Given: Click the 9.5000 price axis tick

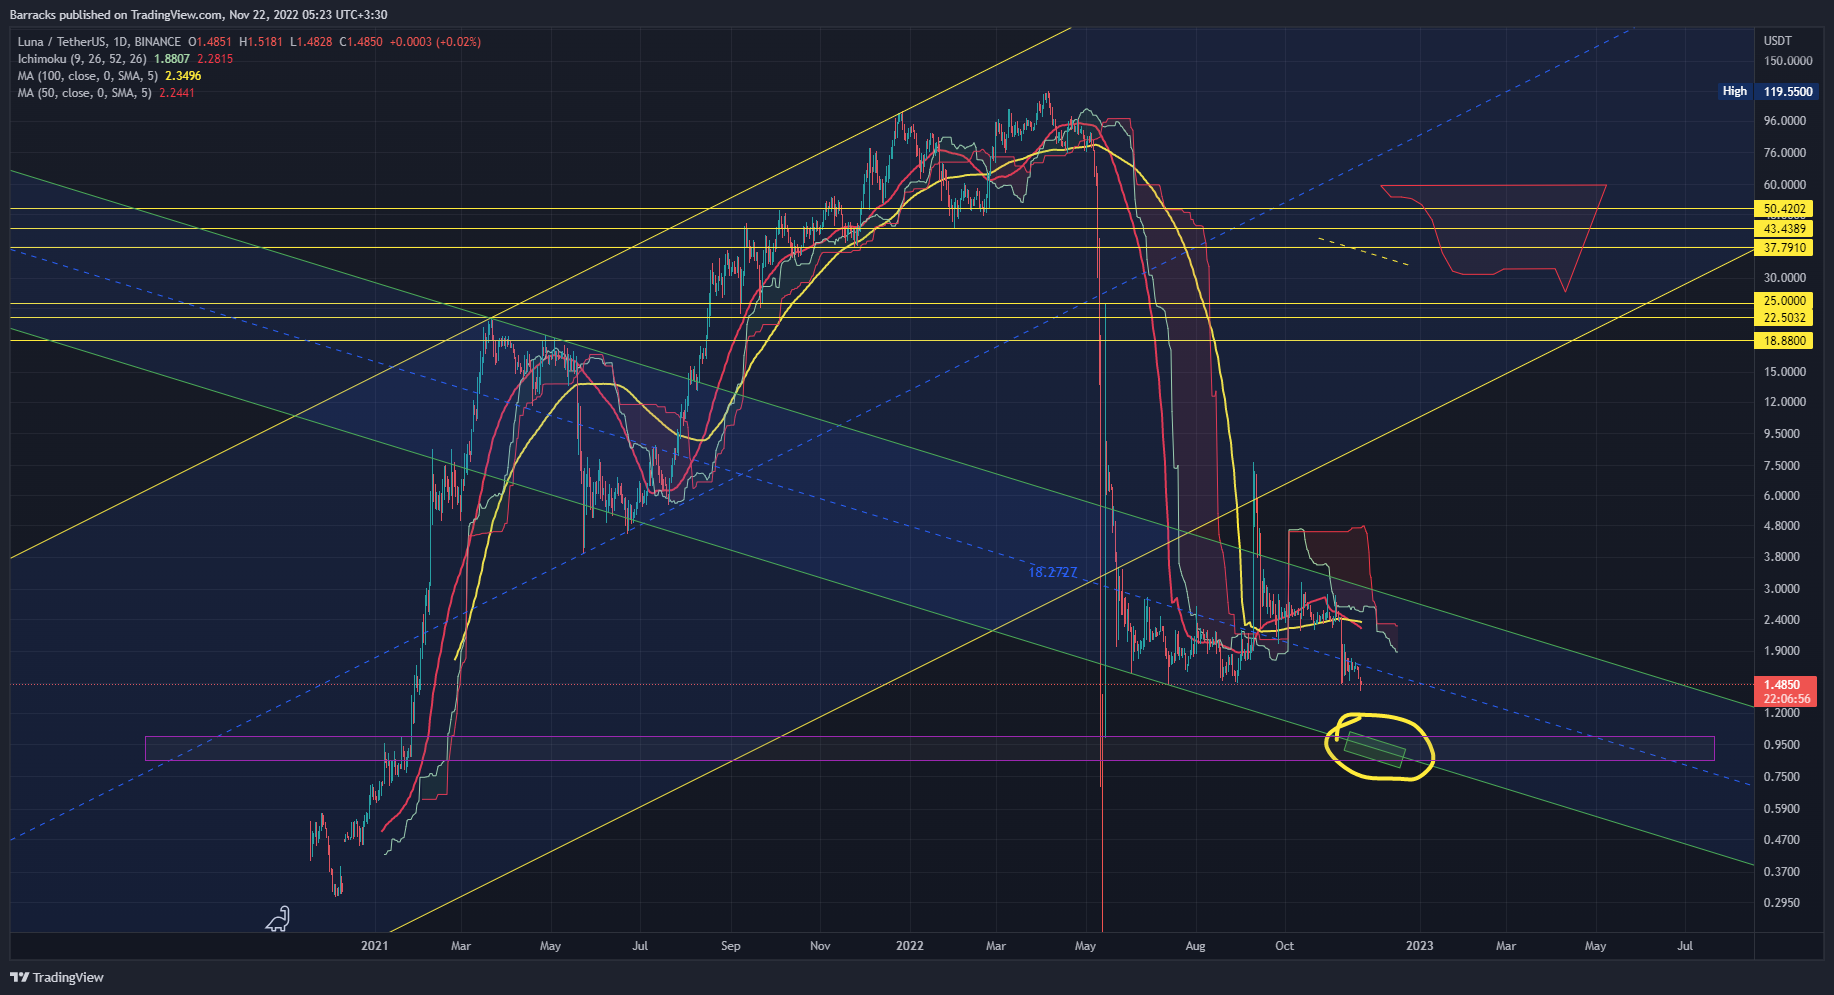Looking at the screenshot, I should pos(1782,434).
